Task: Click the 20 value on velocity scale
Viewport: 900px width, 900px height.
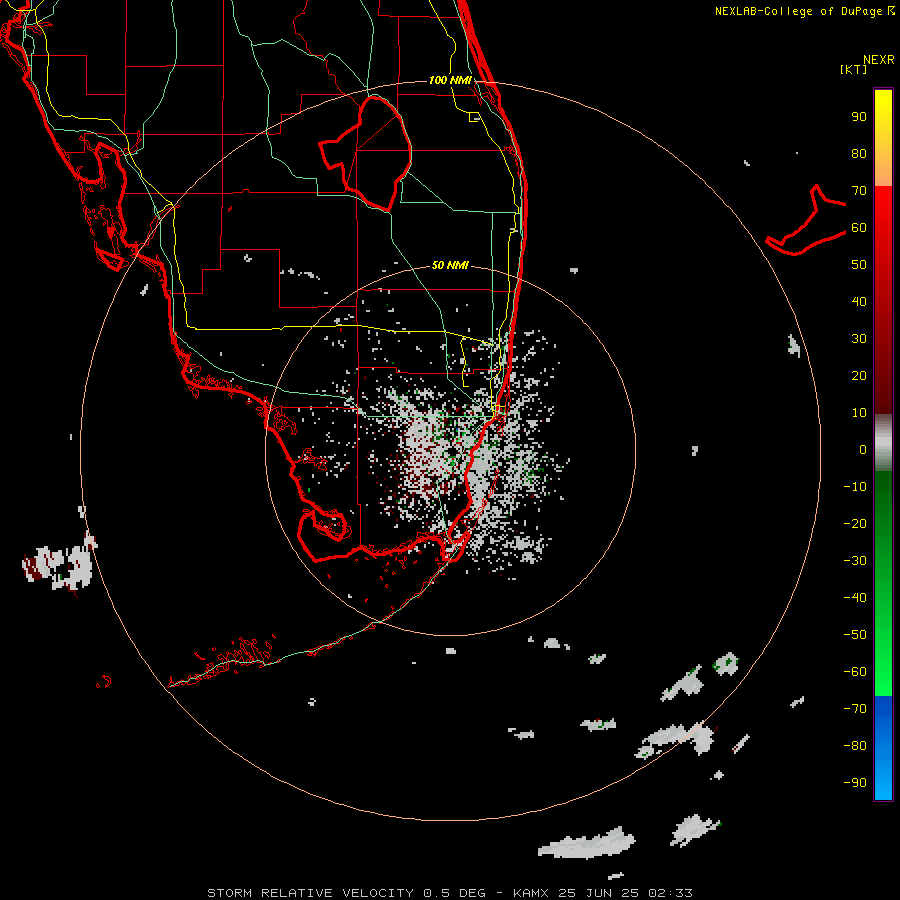Action: pos(859,375)
